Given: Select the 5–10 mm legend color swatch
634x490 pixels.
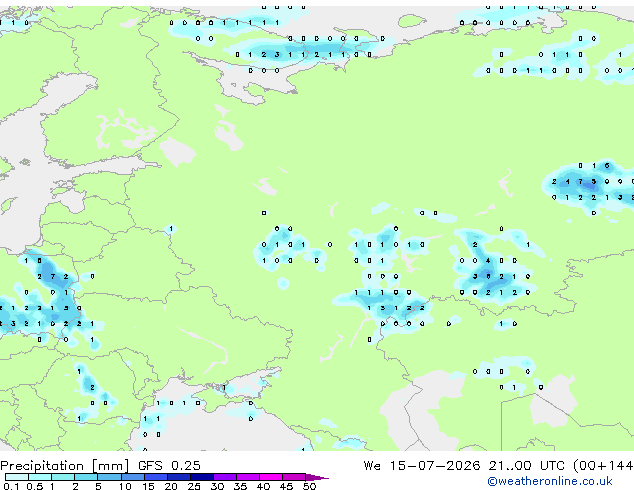Looking at the screenshot, I should (x=109, y=477).
